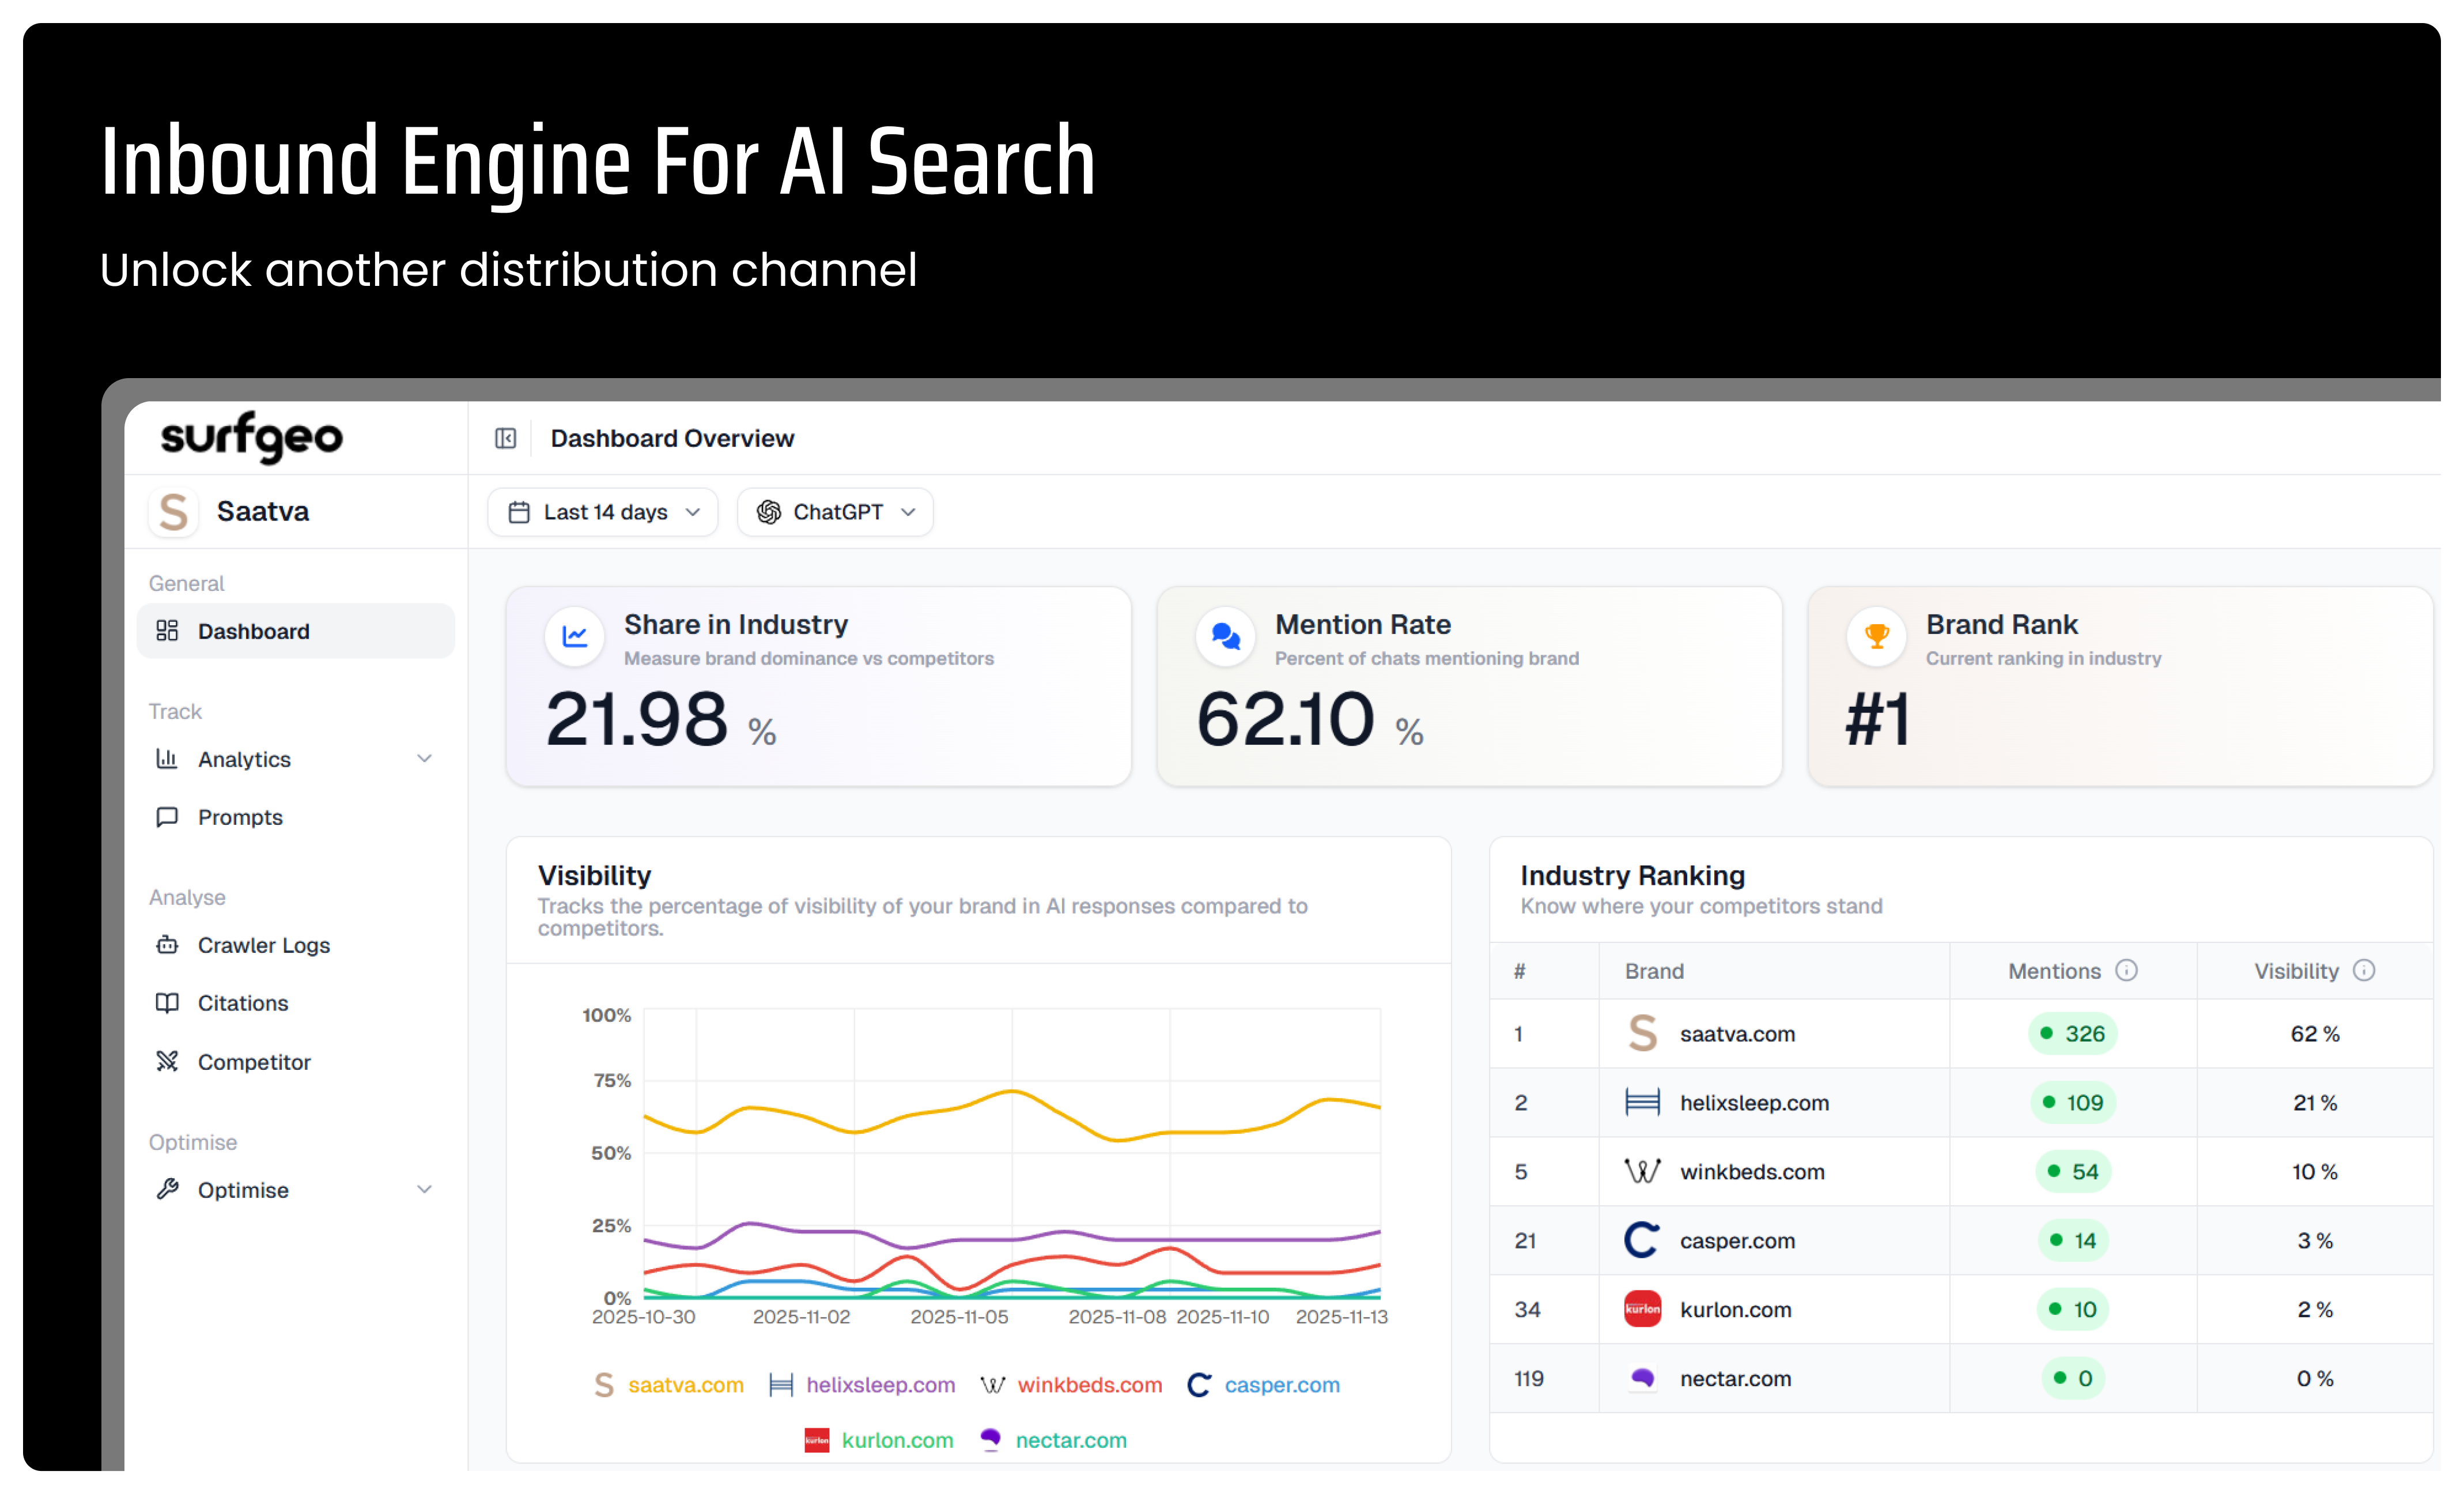Click the sidebar collapse panel icon
2464x1494 pixels.
[505, 438]
